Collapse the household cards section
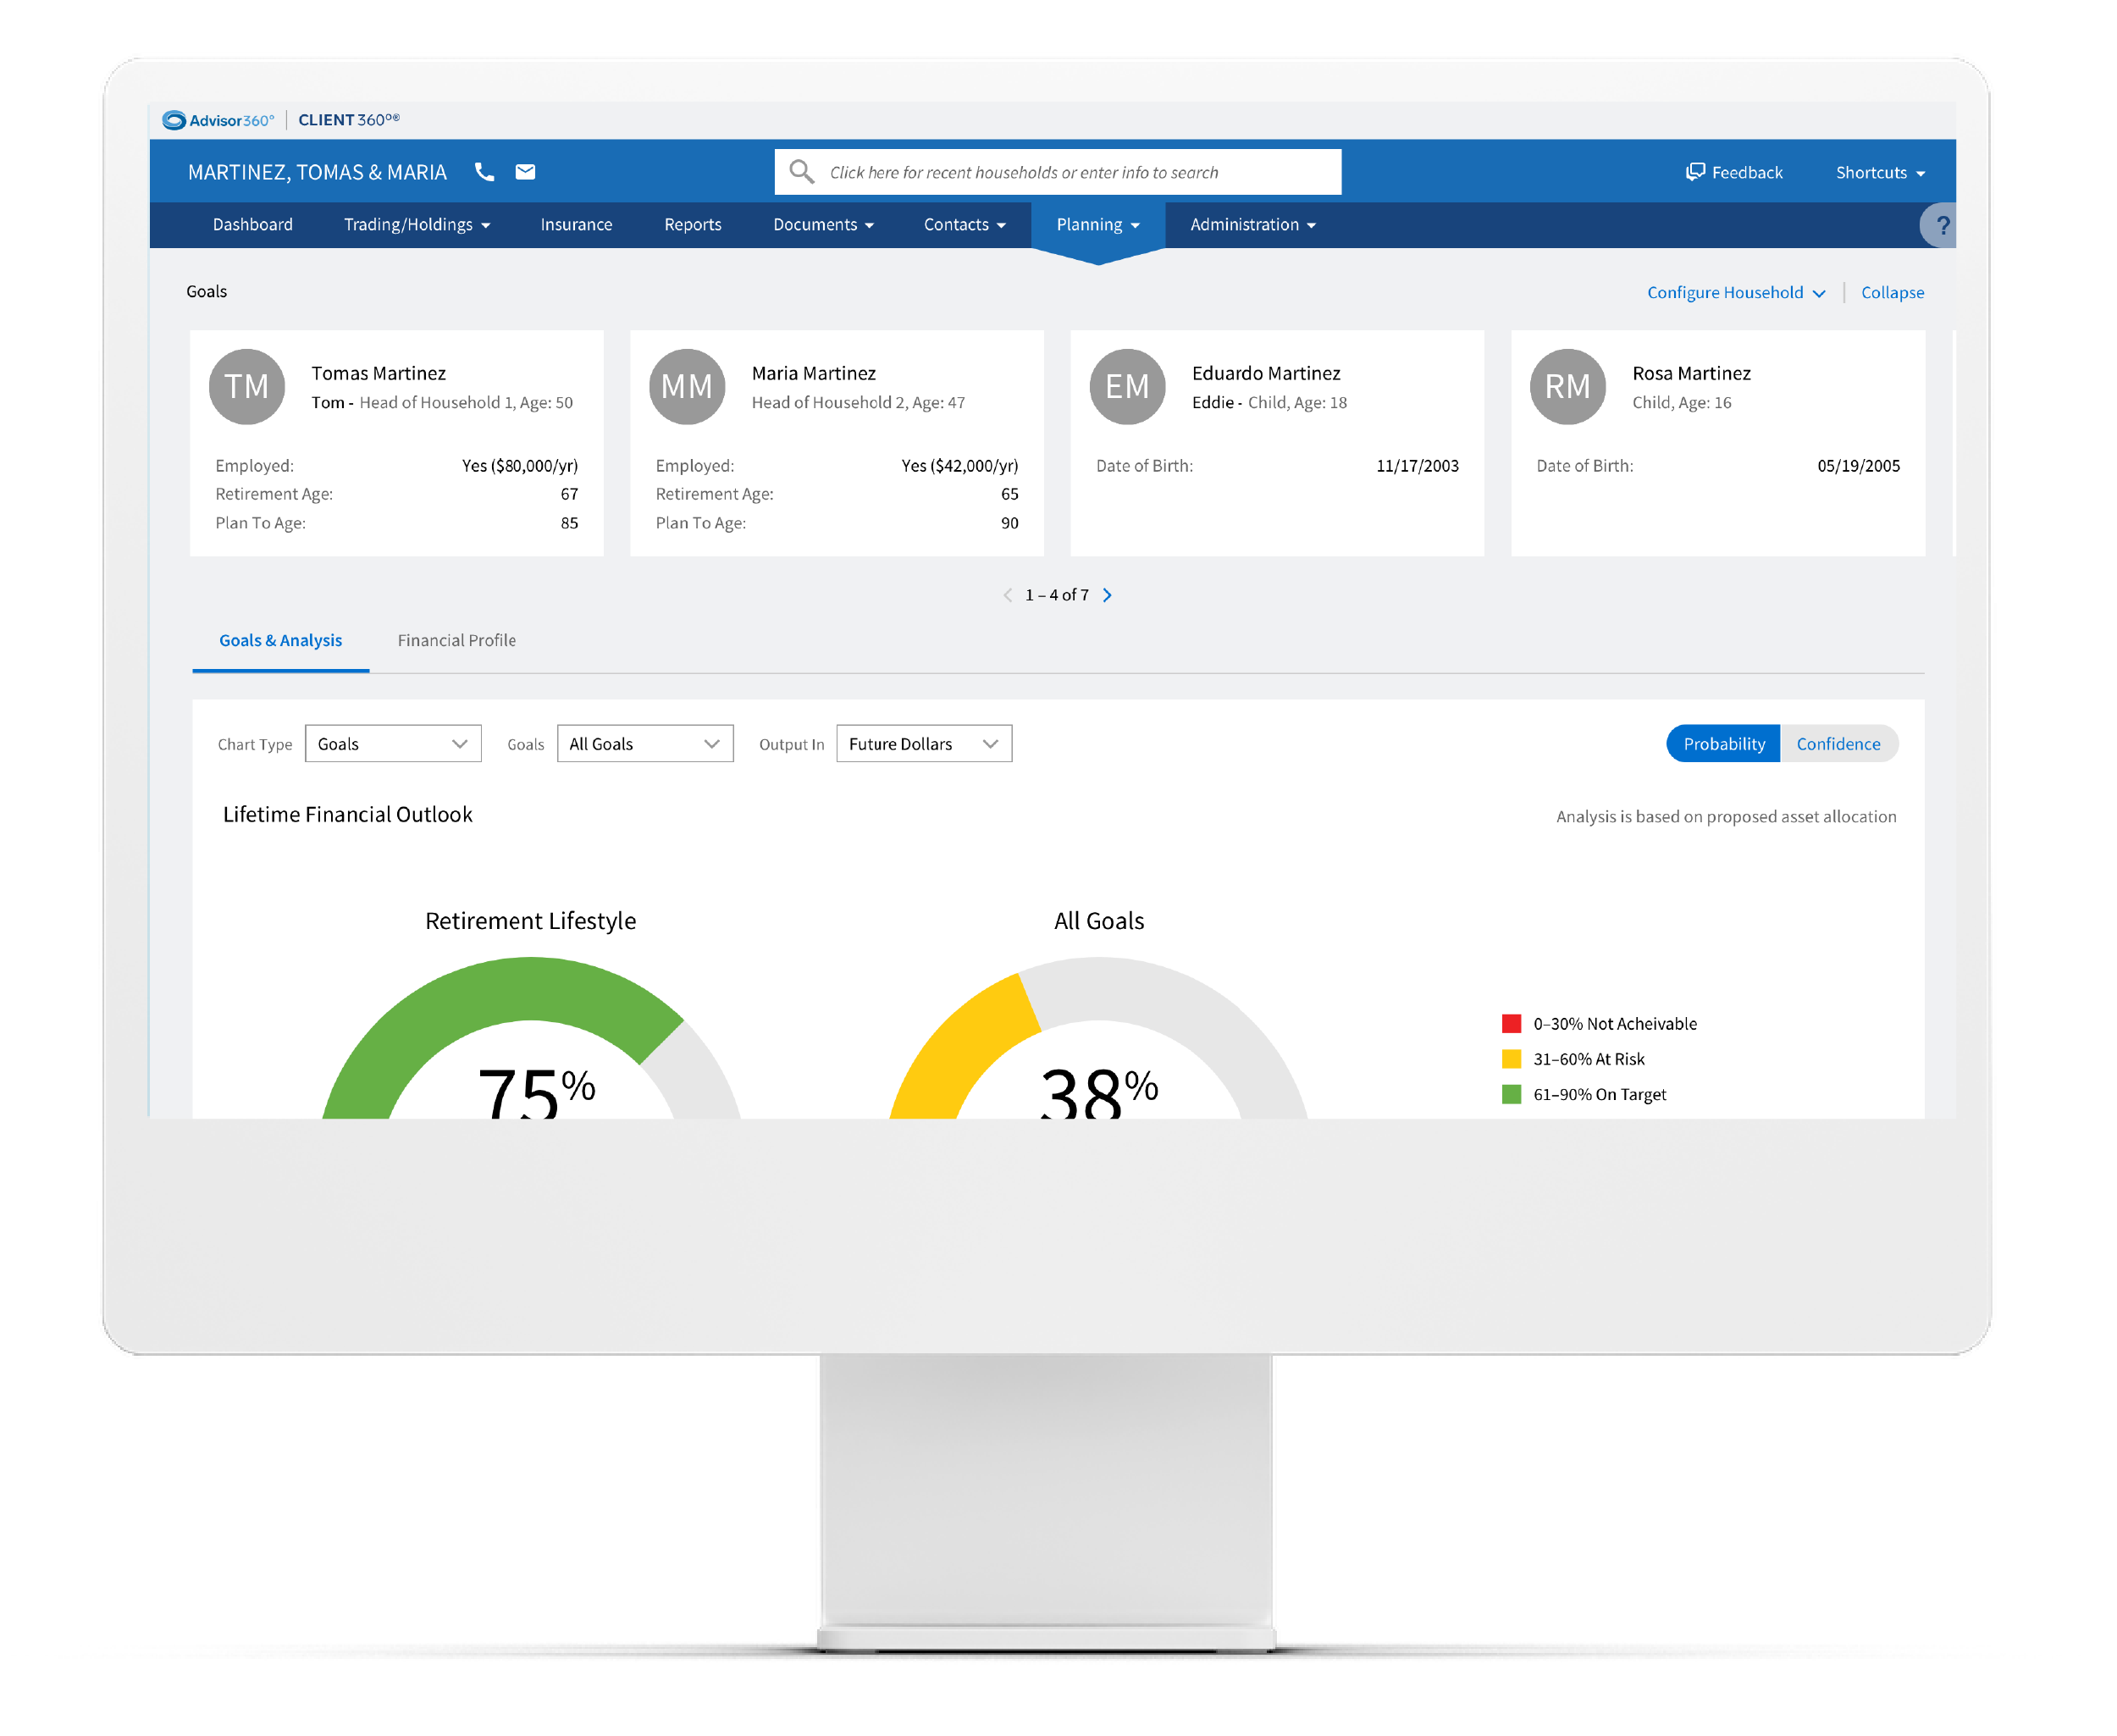The width and height of the screenshot is (2117, 1736). point(1892,292)
